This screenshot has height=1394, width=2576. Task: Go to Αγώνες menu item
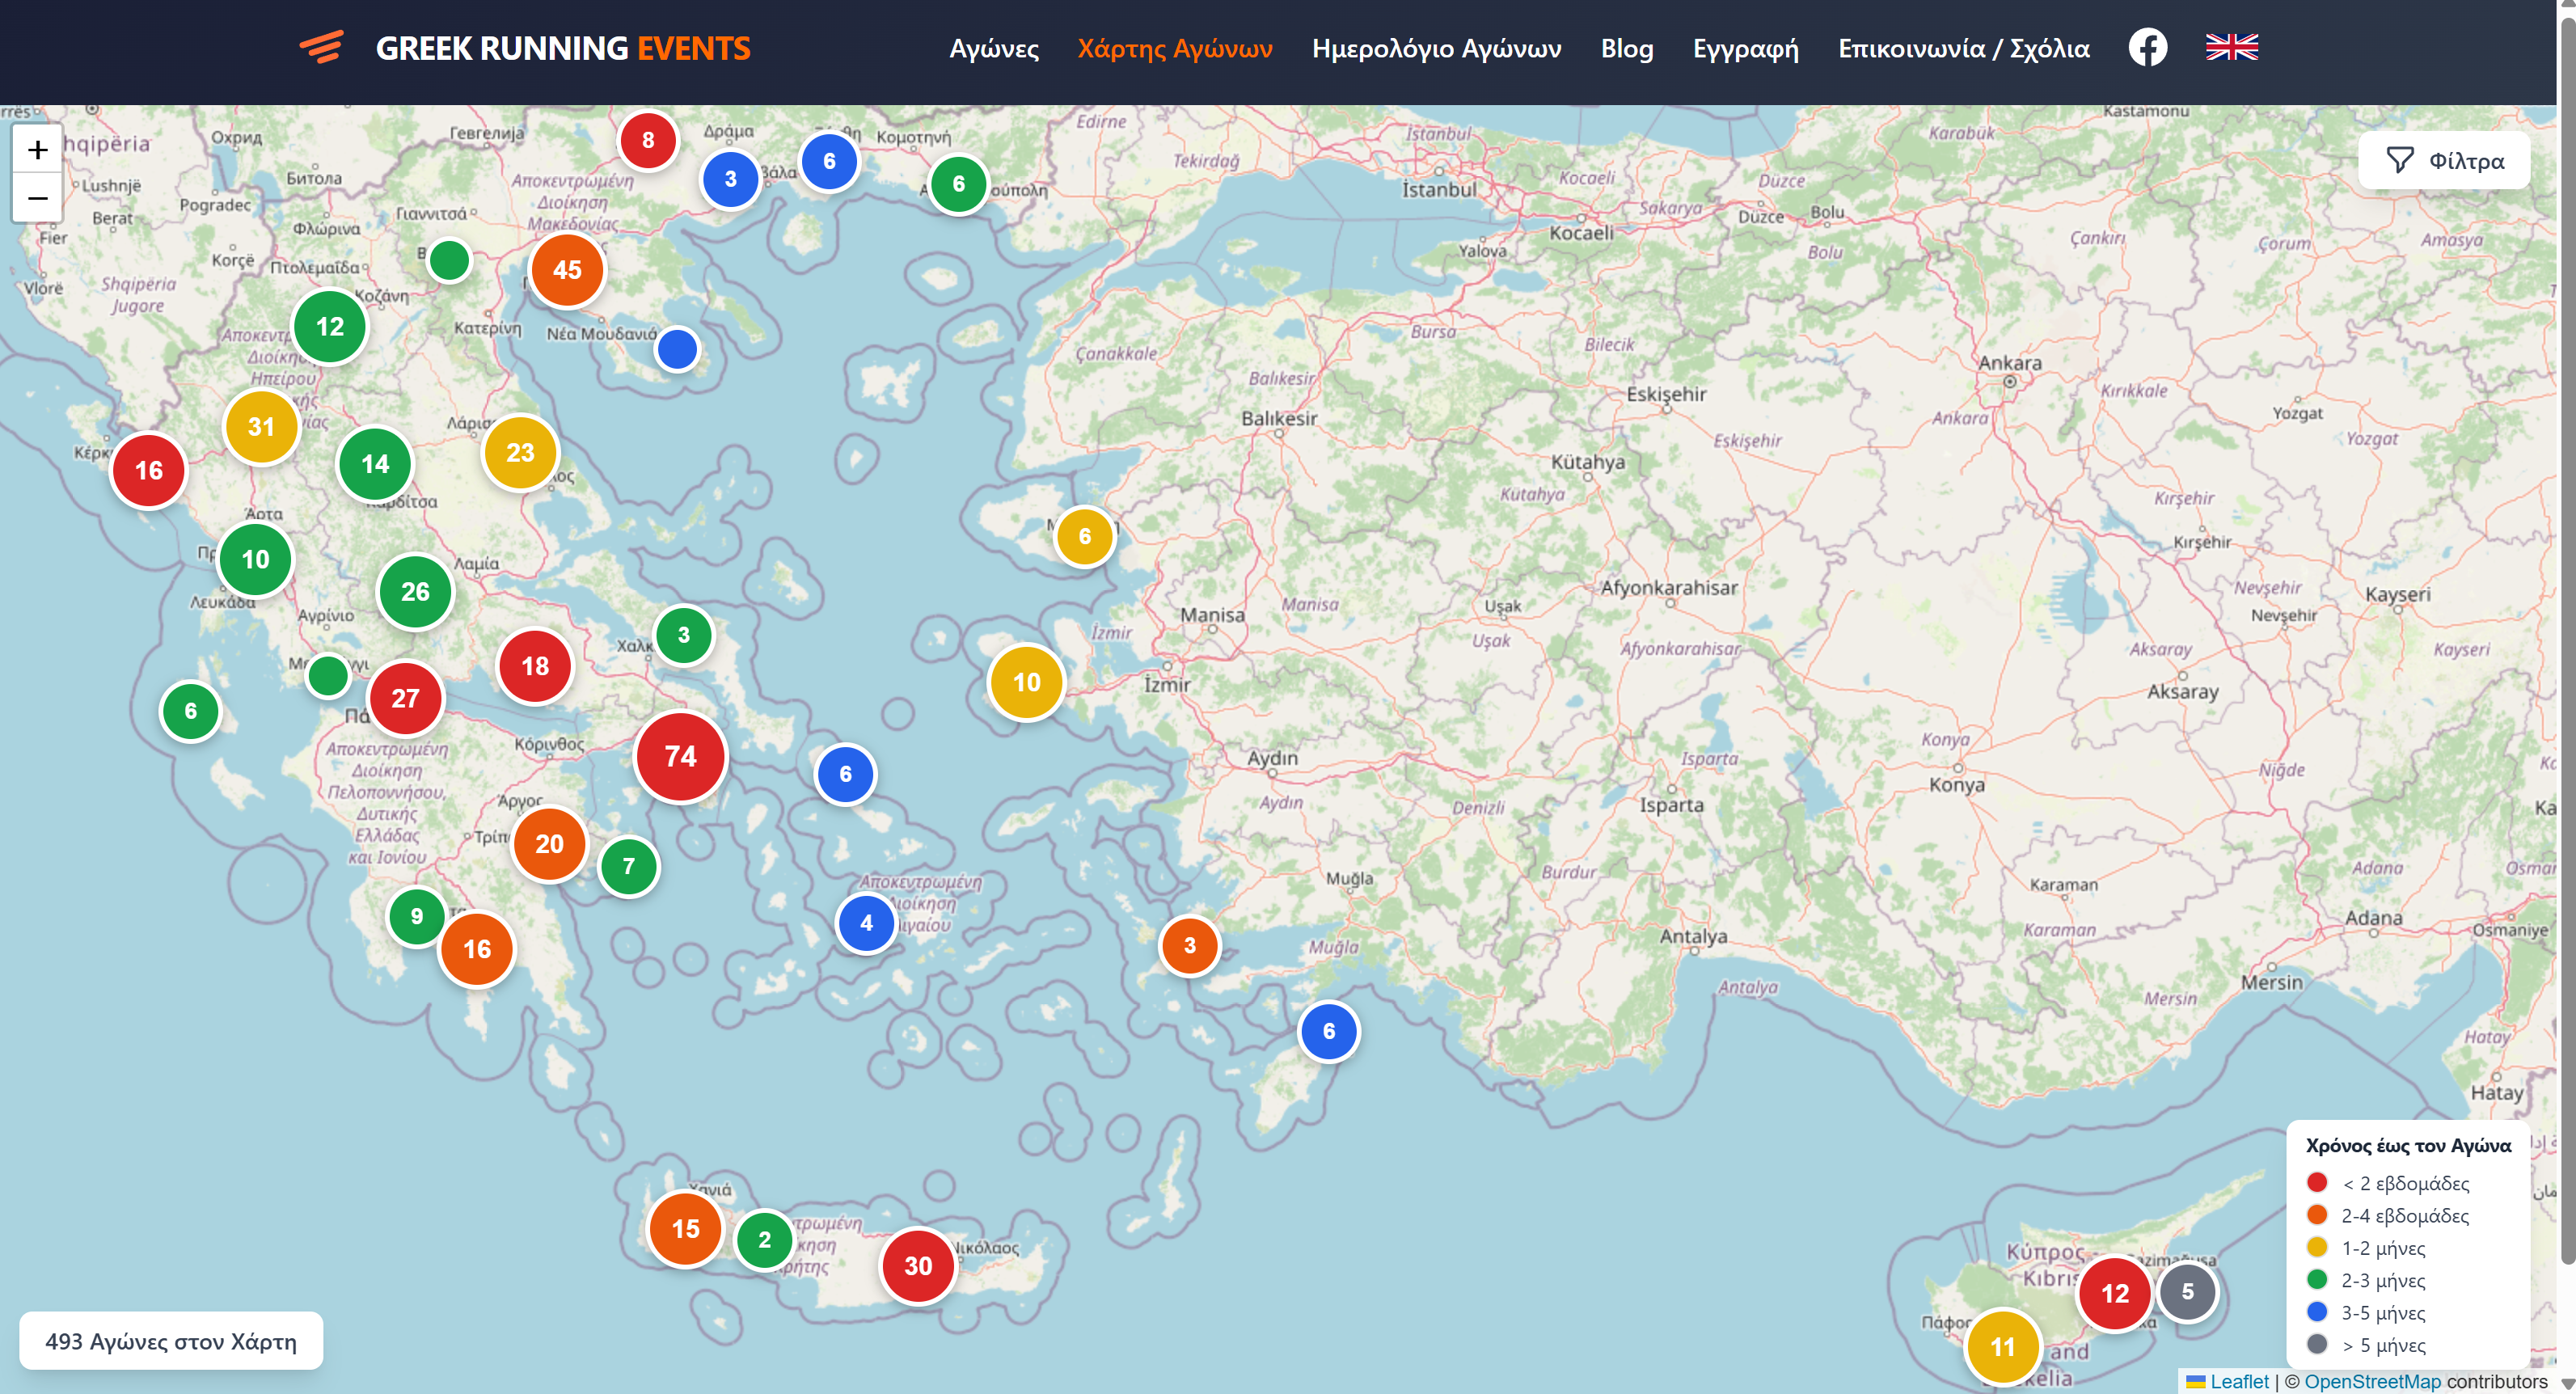pos(993,48)
